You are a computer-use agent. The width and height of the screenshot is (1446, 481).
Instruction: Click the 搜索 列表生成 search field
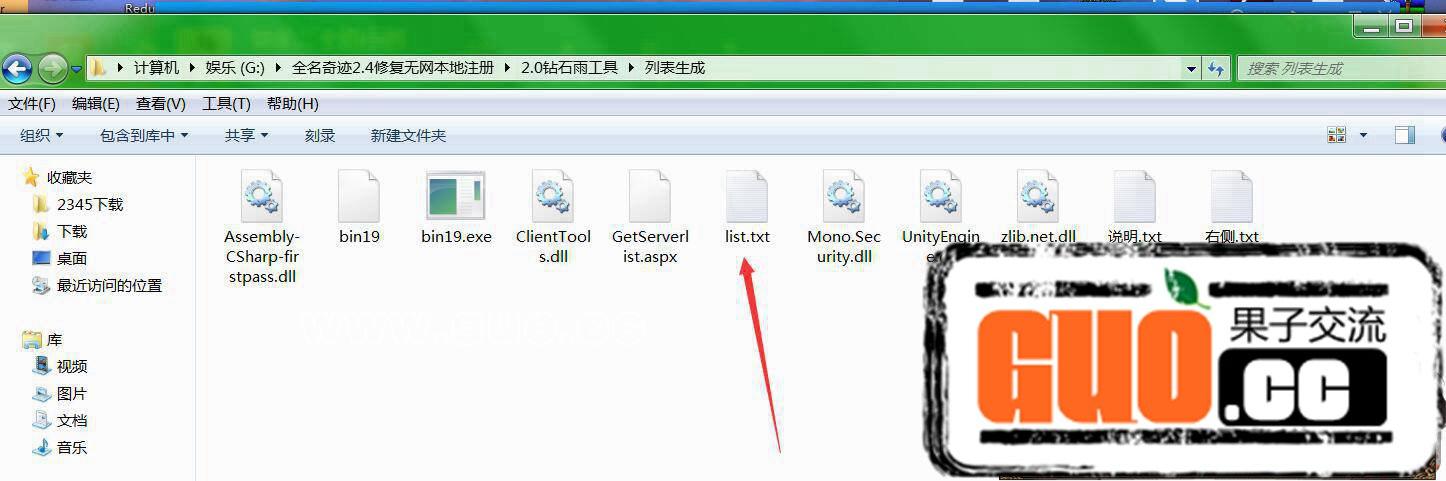click(1339, 69)
